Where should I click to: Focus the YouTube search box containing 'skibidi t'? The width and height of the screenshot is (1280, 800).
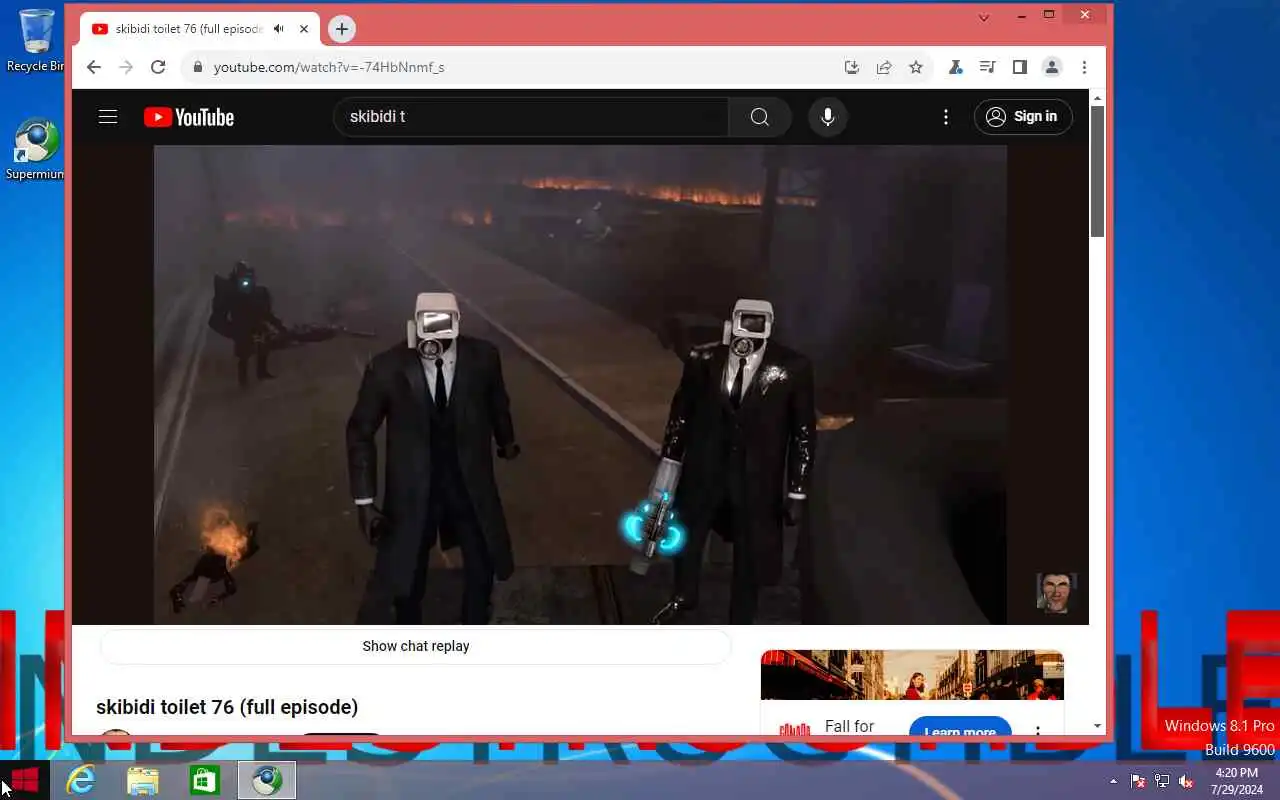pyautogui.click(x=531, y=117)
